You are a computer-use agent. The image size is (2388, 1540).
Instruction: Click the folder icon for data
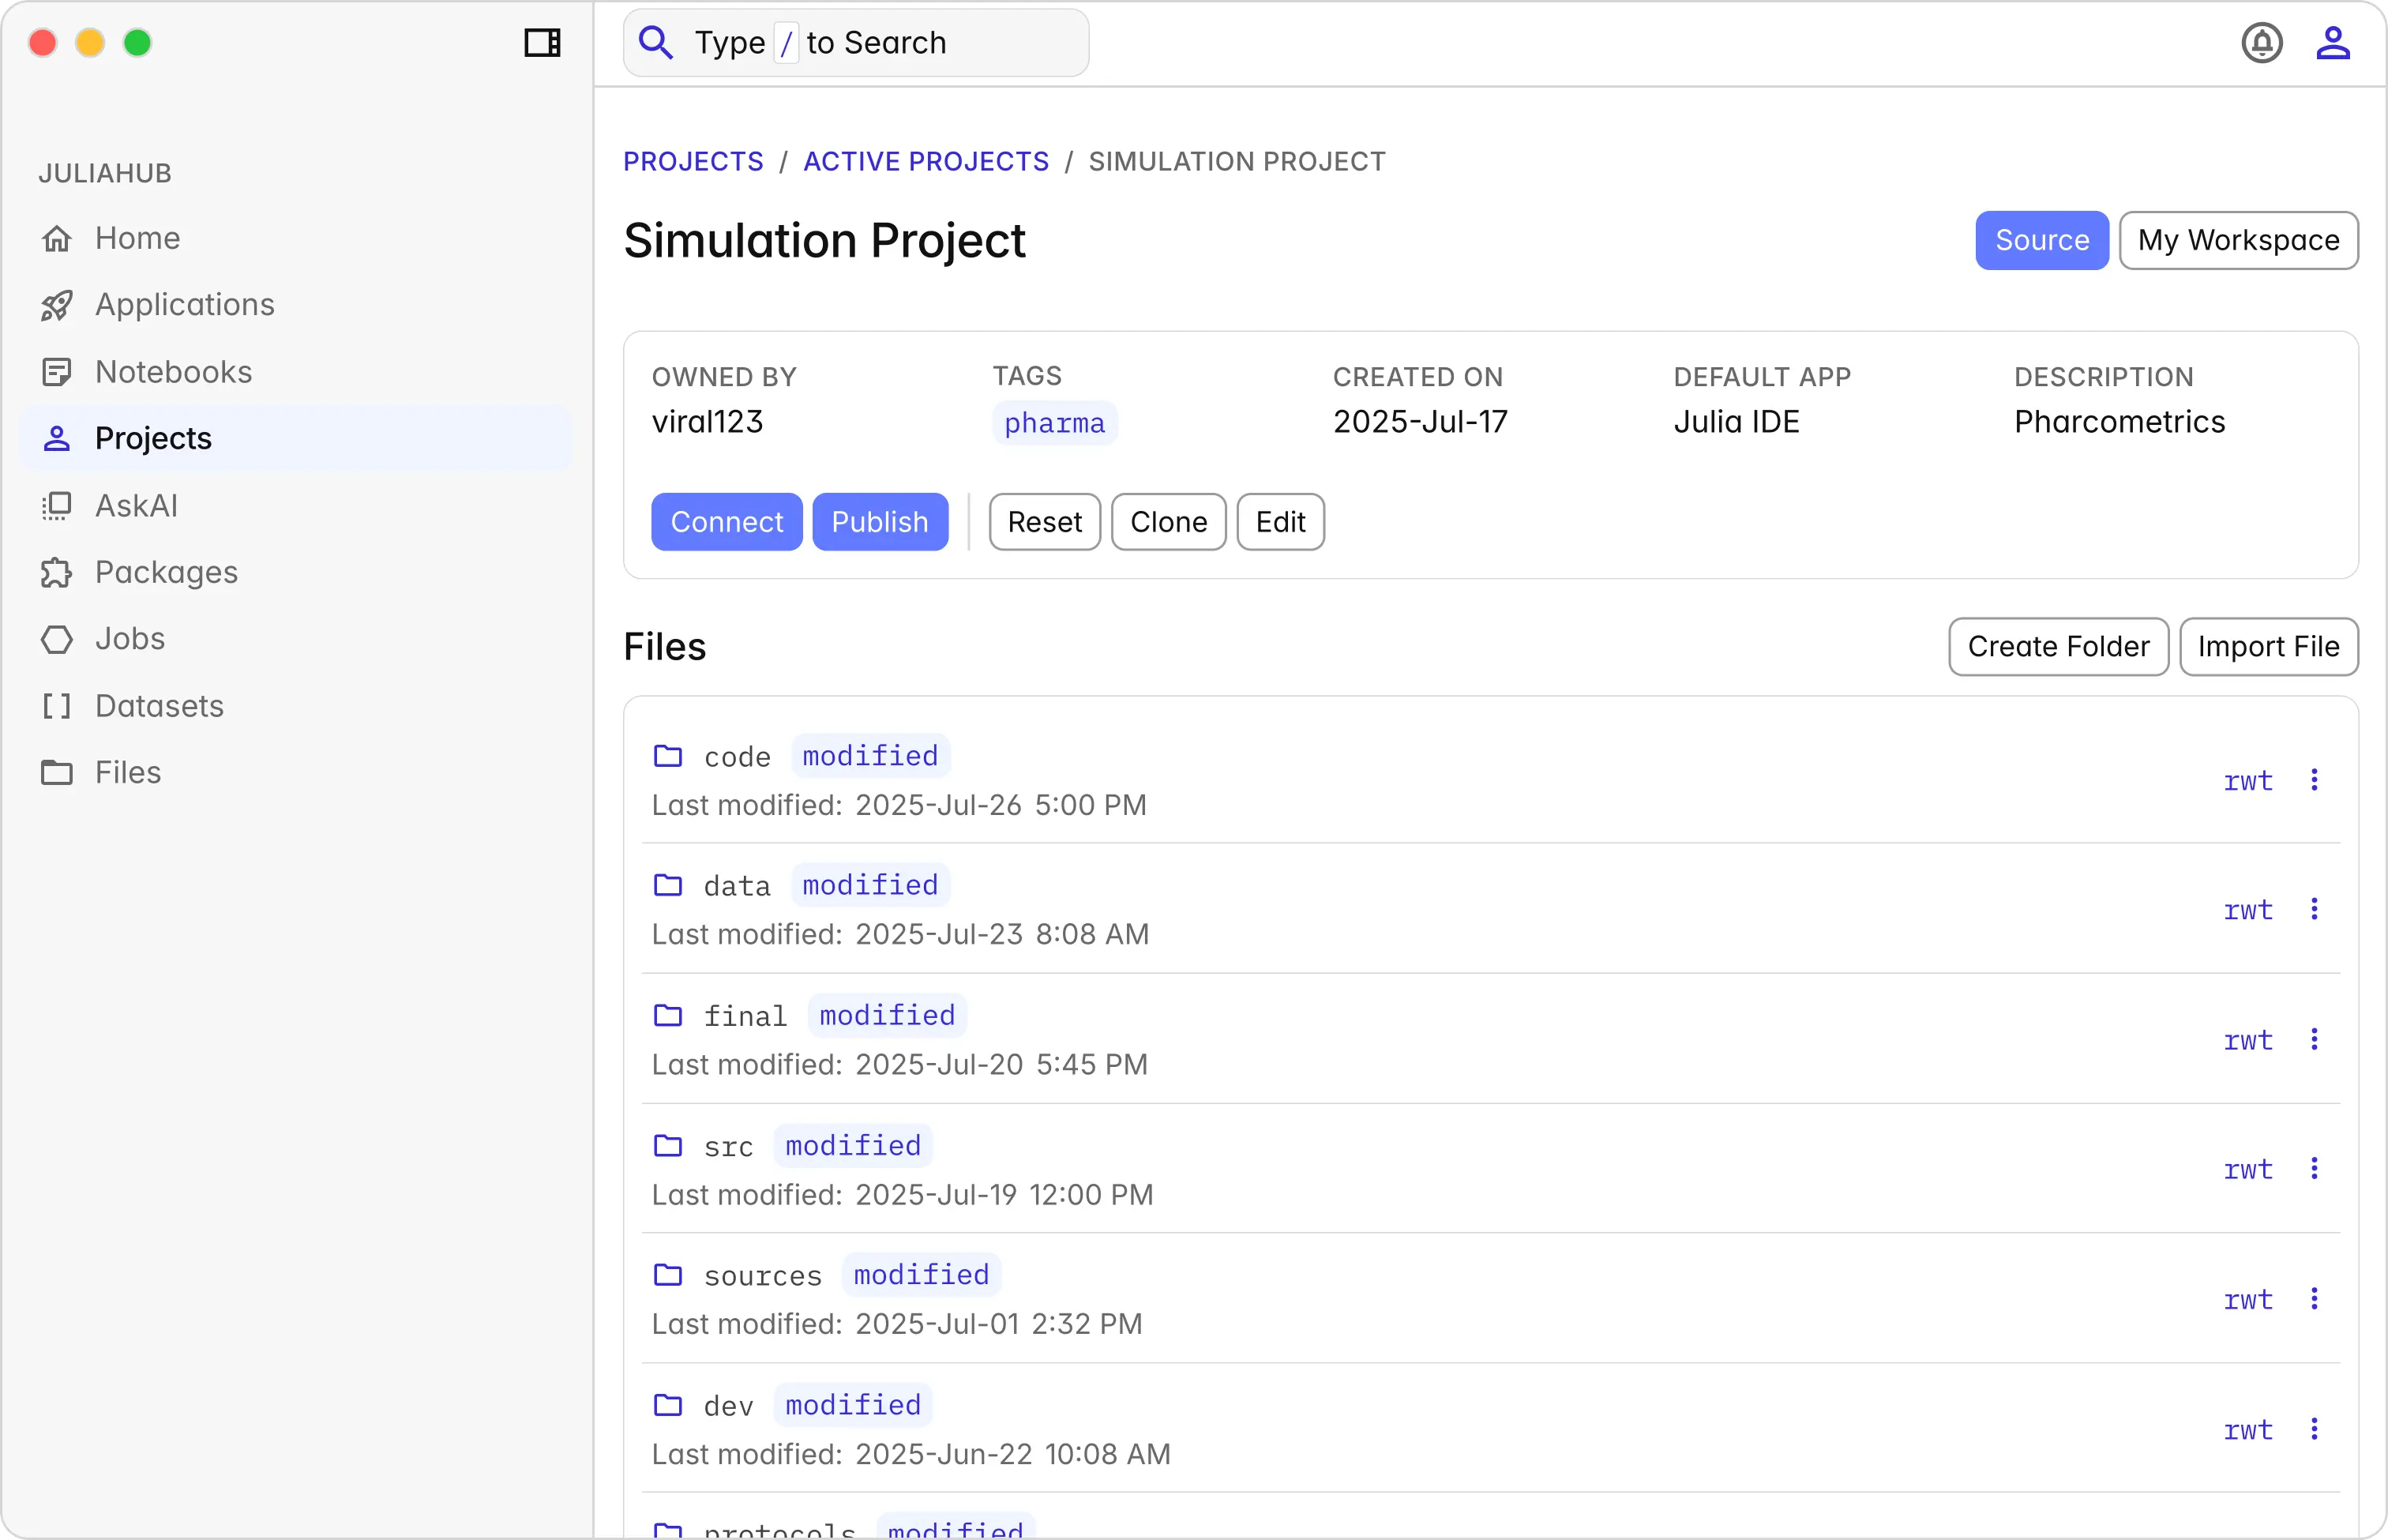[x=668, y=885]
